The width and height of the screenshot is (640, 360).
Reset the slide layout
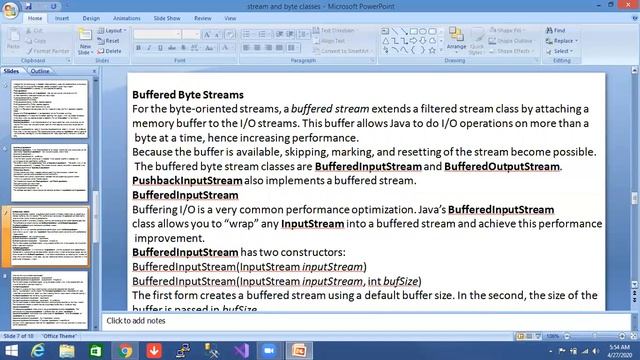[109, 41]
